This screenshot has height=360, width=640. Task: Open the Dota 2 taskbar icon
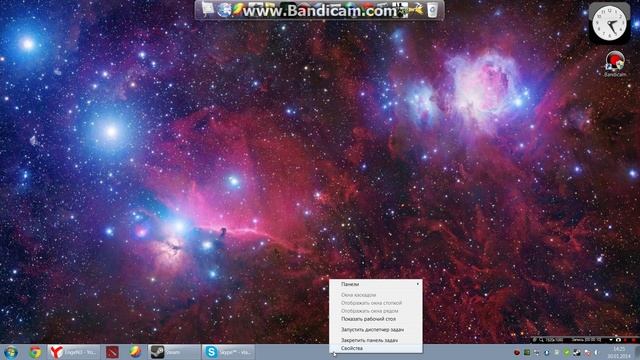tap(112, 352)
